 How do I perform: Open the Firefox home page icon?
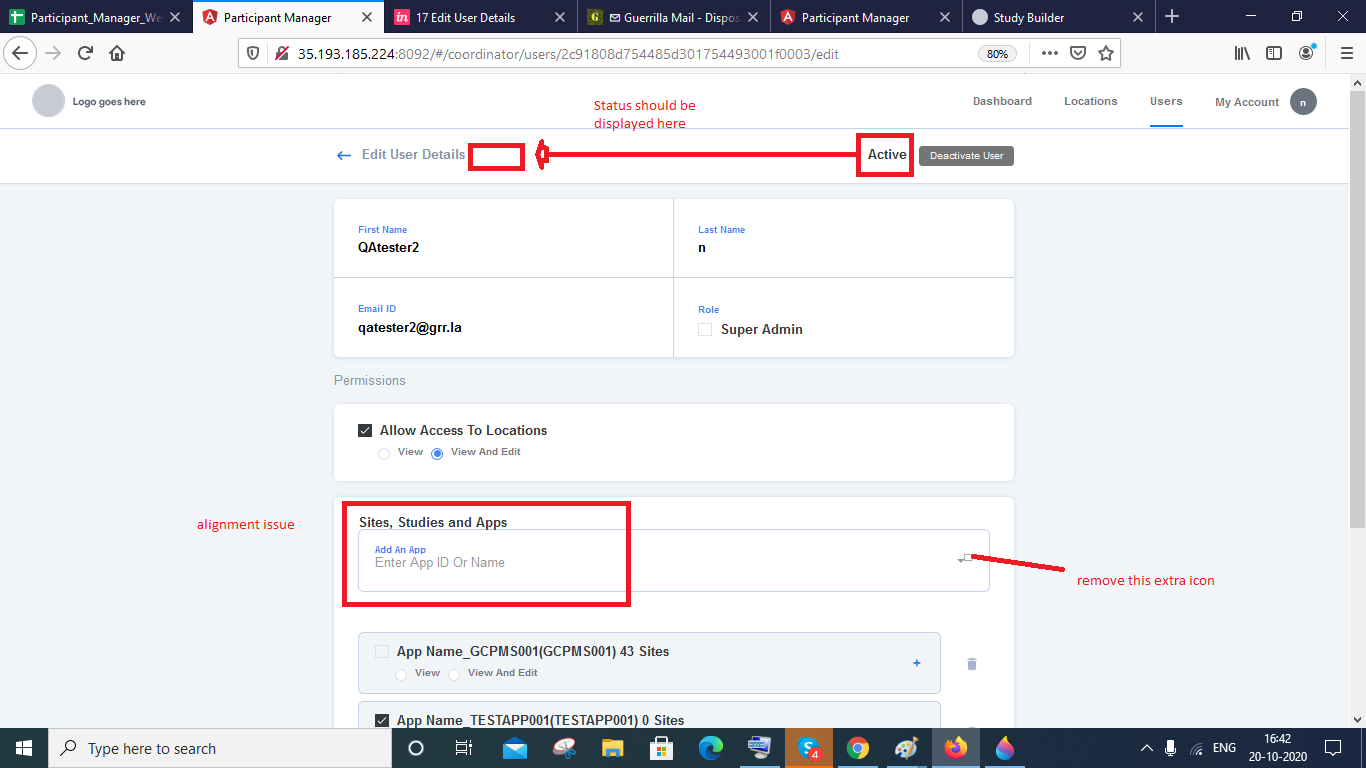[117, 53]
